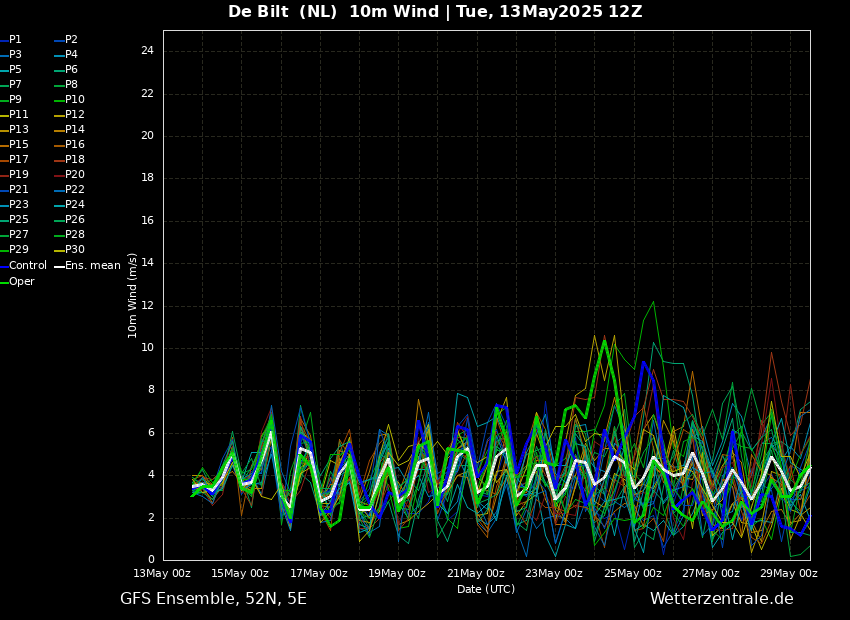850x620 pixels.
Task: Click the P10 legend label
Action: tap(74, 100)
